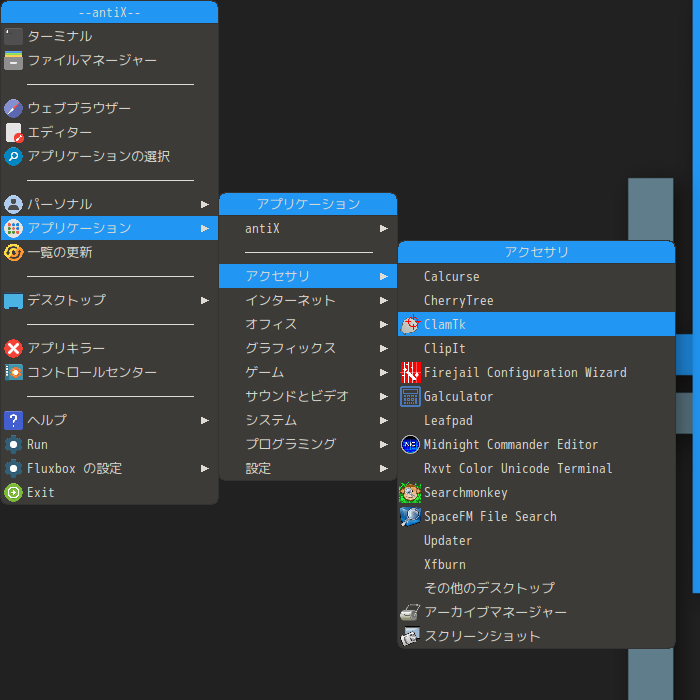
Task: Click the Editor (エディター) notepad icon
Action: click(13, 132)
